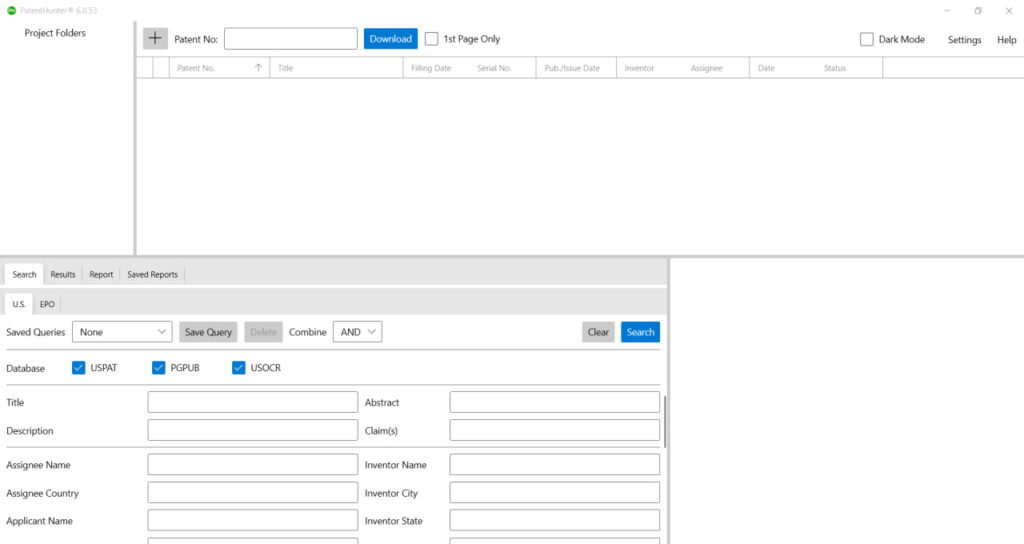Select the Project Folders heading

[55, 33]
